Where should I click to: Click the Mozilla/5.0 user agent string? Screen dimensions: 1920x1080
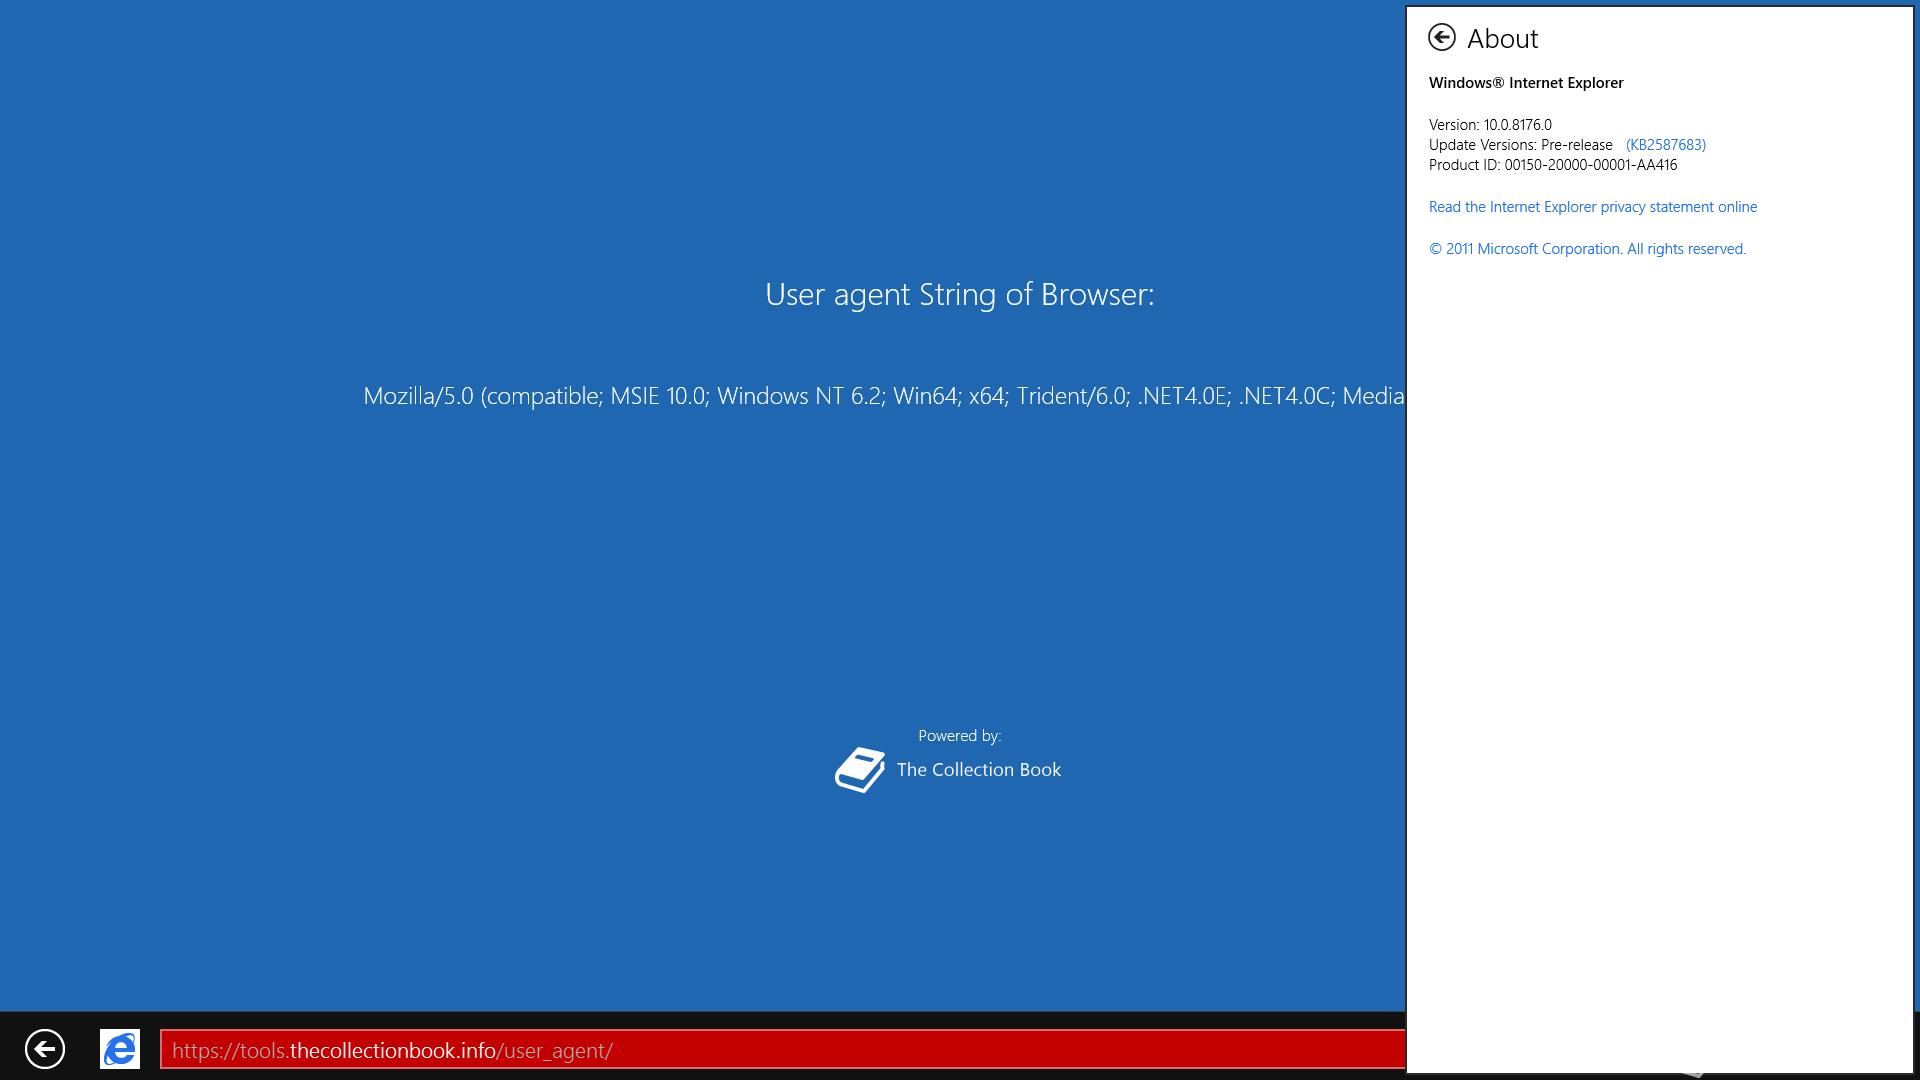pyautogui.click(x=884, y=396)
